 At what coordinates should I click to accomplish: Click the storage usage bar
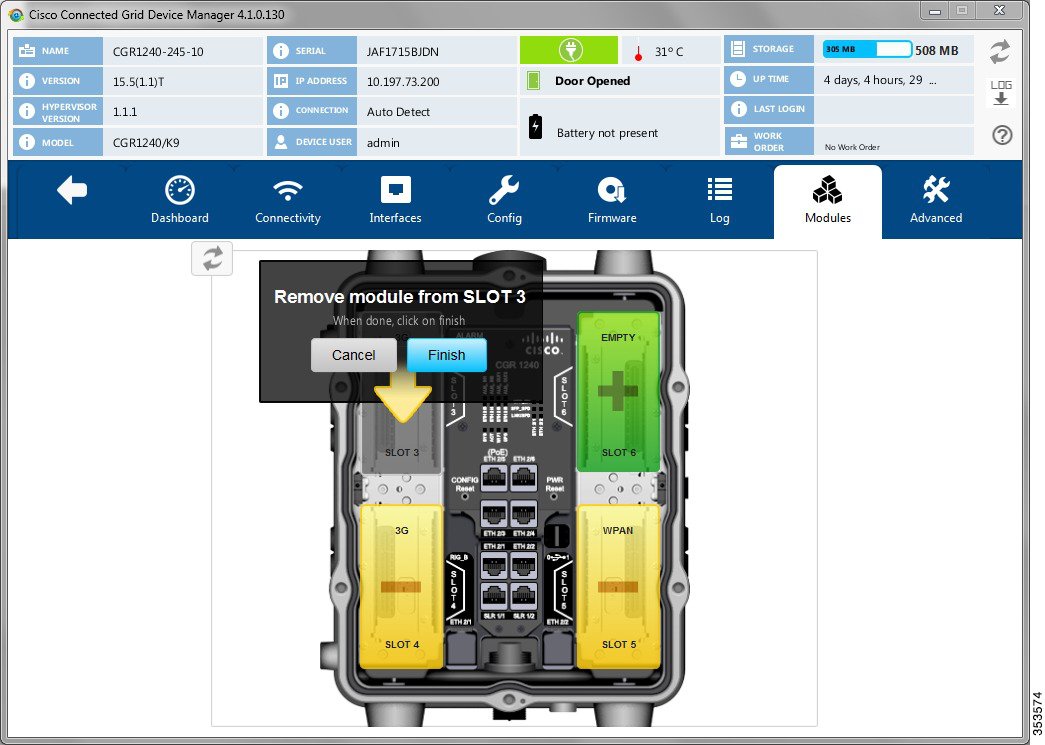click(x=867, y=49)
